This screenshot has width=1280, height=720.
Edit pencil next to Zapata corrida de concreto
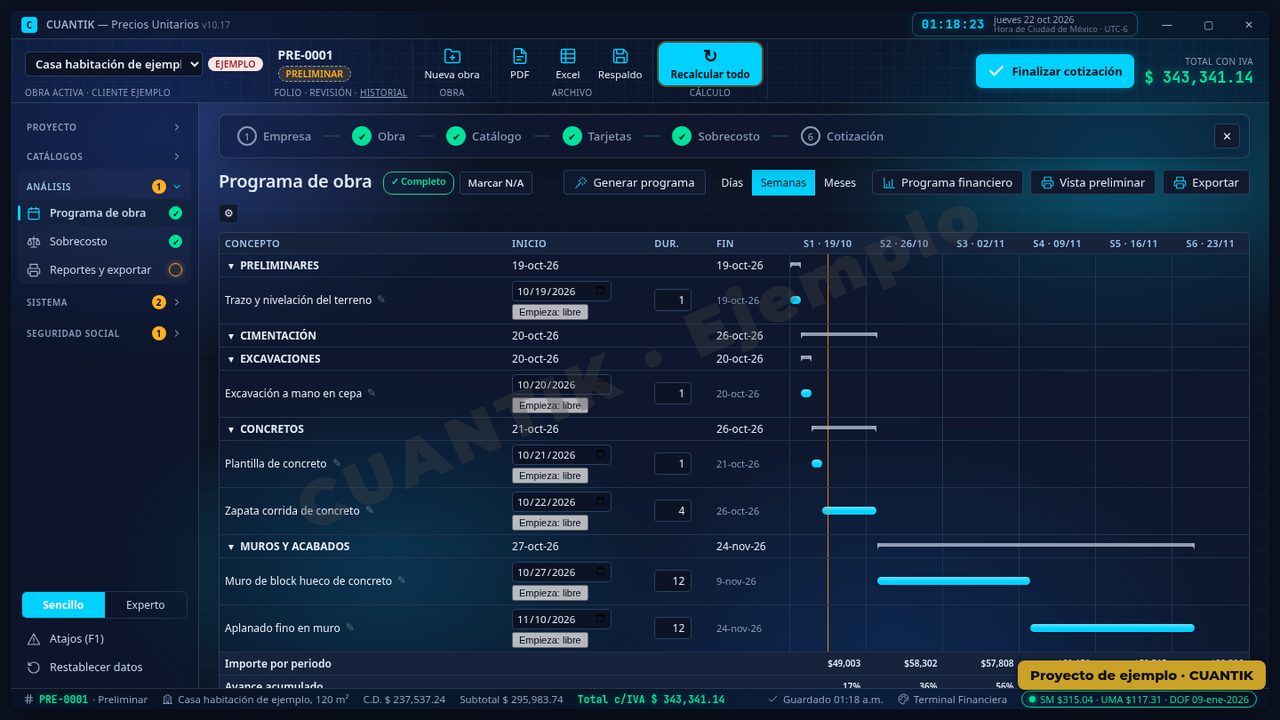(x=370, y=510)
